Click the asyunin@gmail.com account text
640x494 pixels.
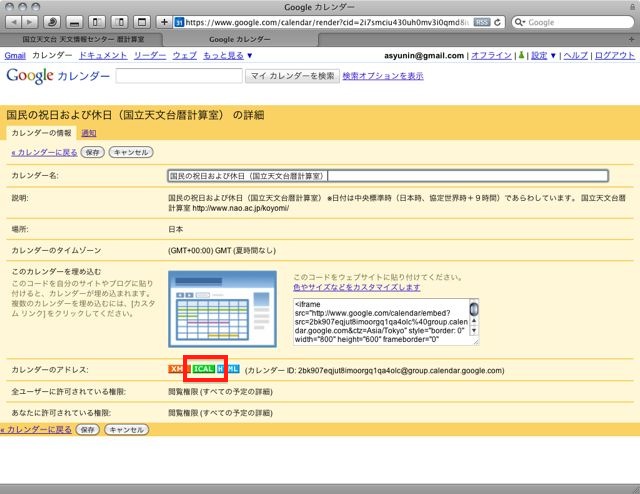coord(424,55)
